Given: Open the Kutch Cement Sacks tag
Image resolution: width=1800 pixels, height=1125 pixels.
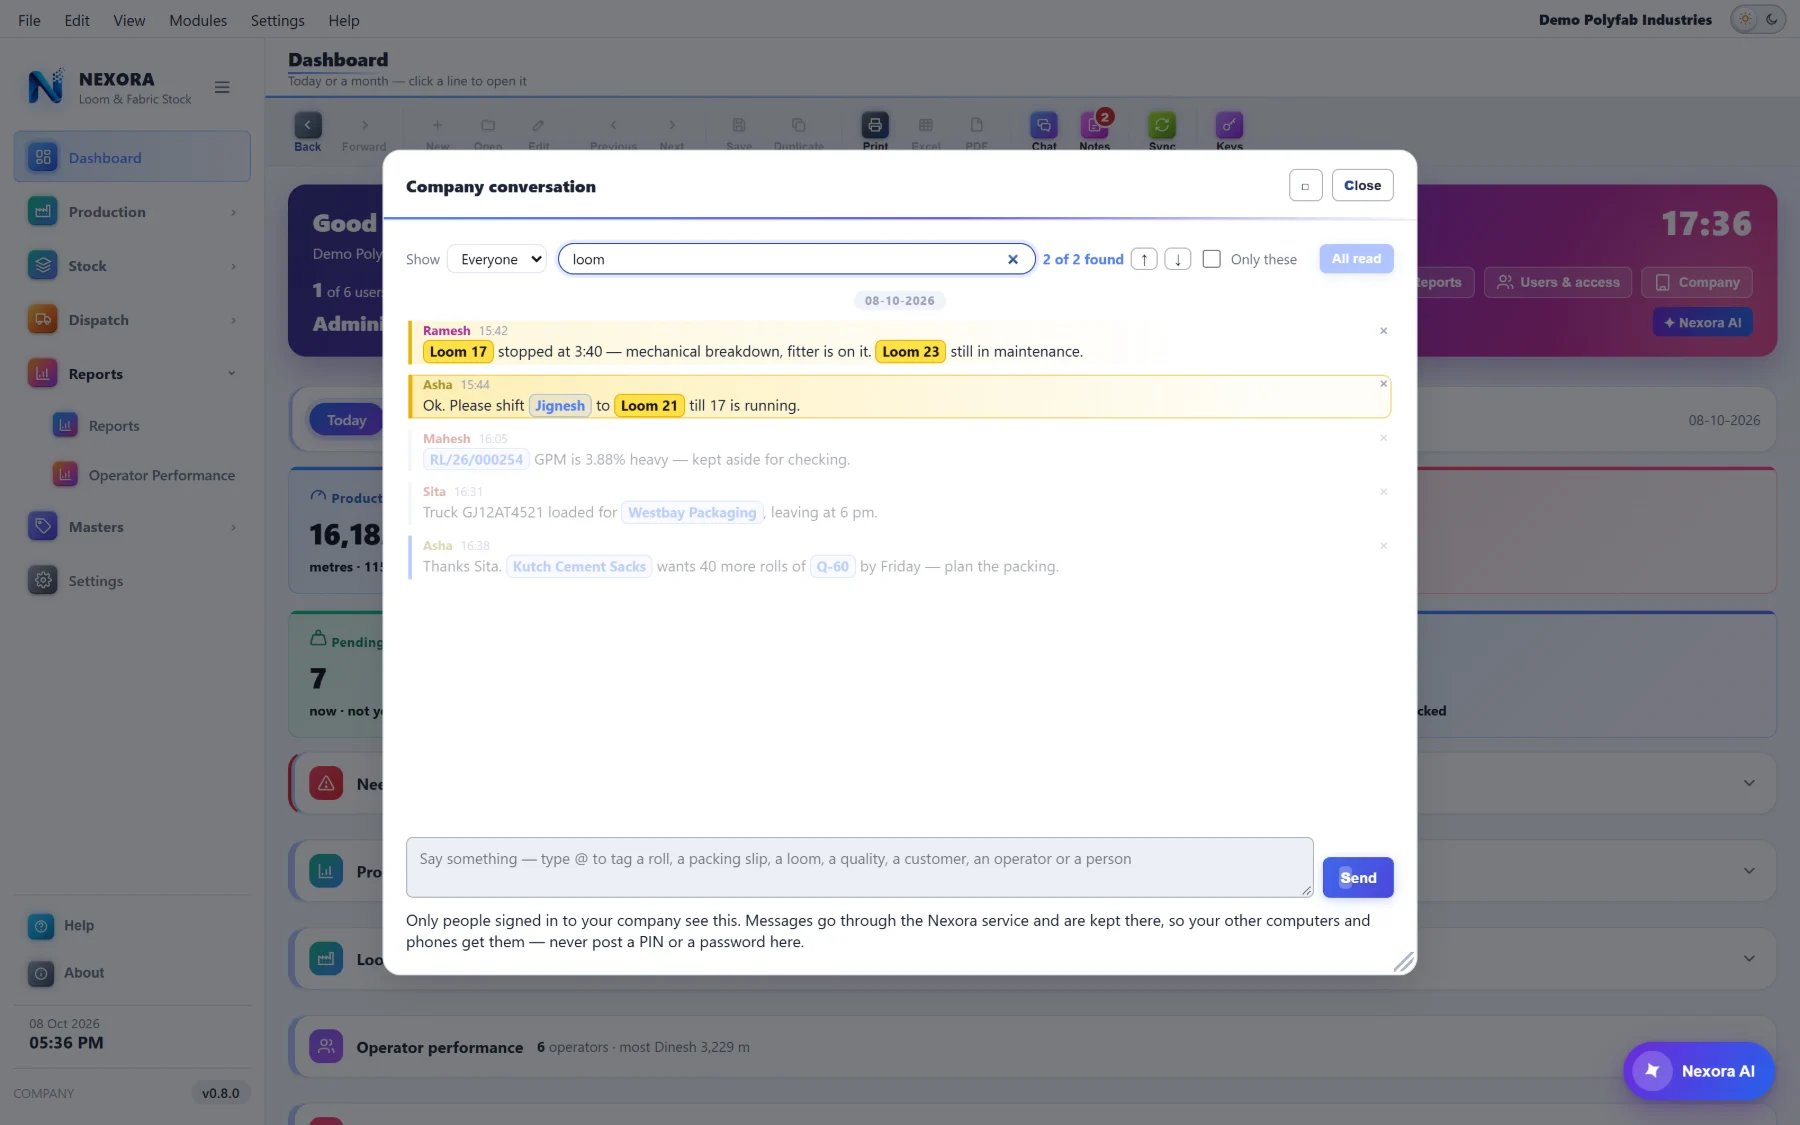Looking at the screenshot, I should (579, 567).
